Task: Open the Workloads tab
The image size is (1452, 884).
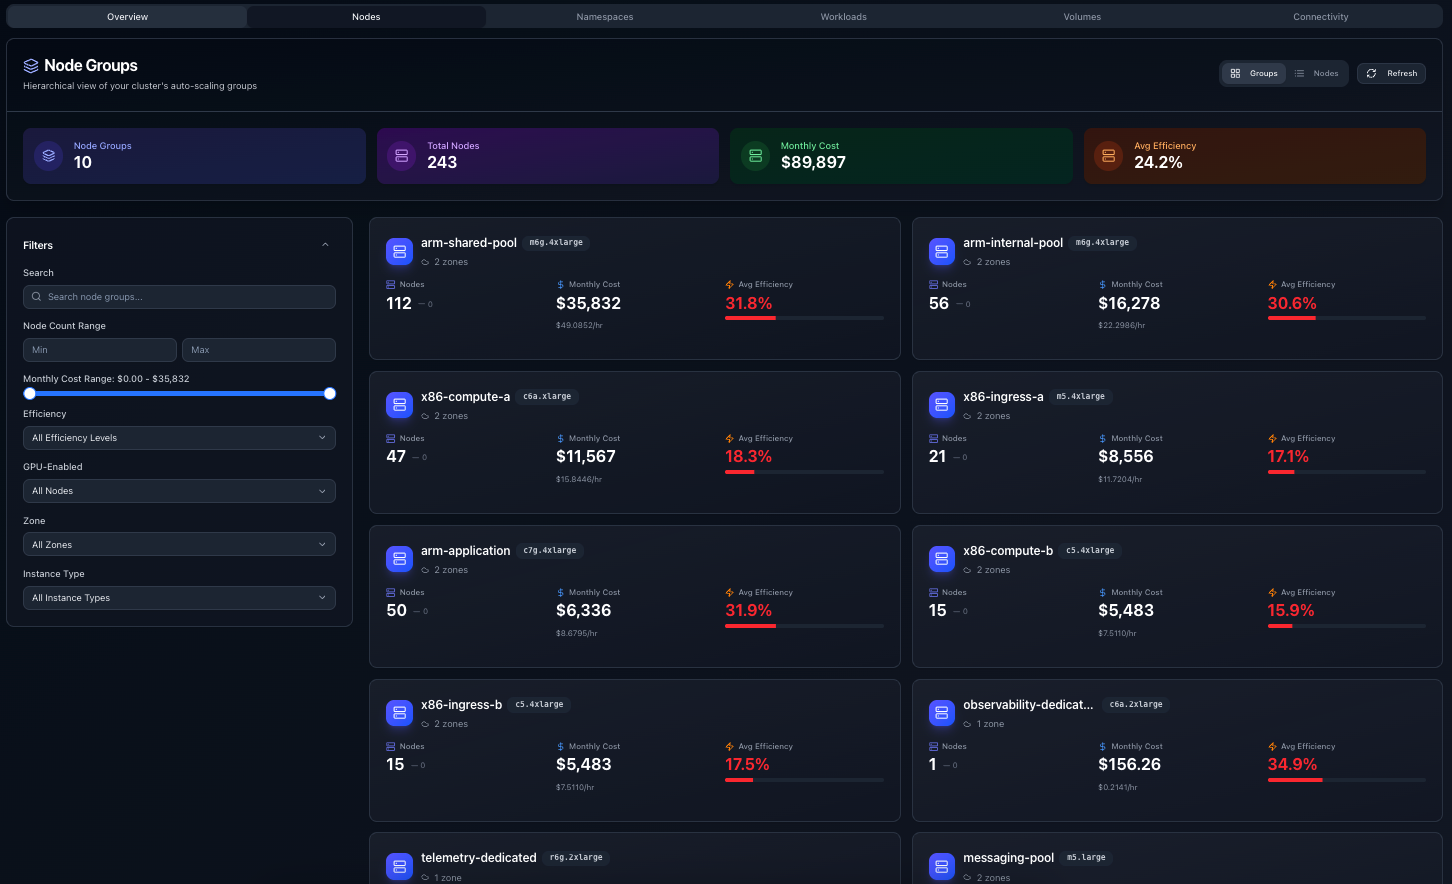Action: pos(843,17)
